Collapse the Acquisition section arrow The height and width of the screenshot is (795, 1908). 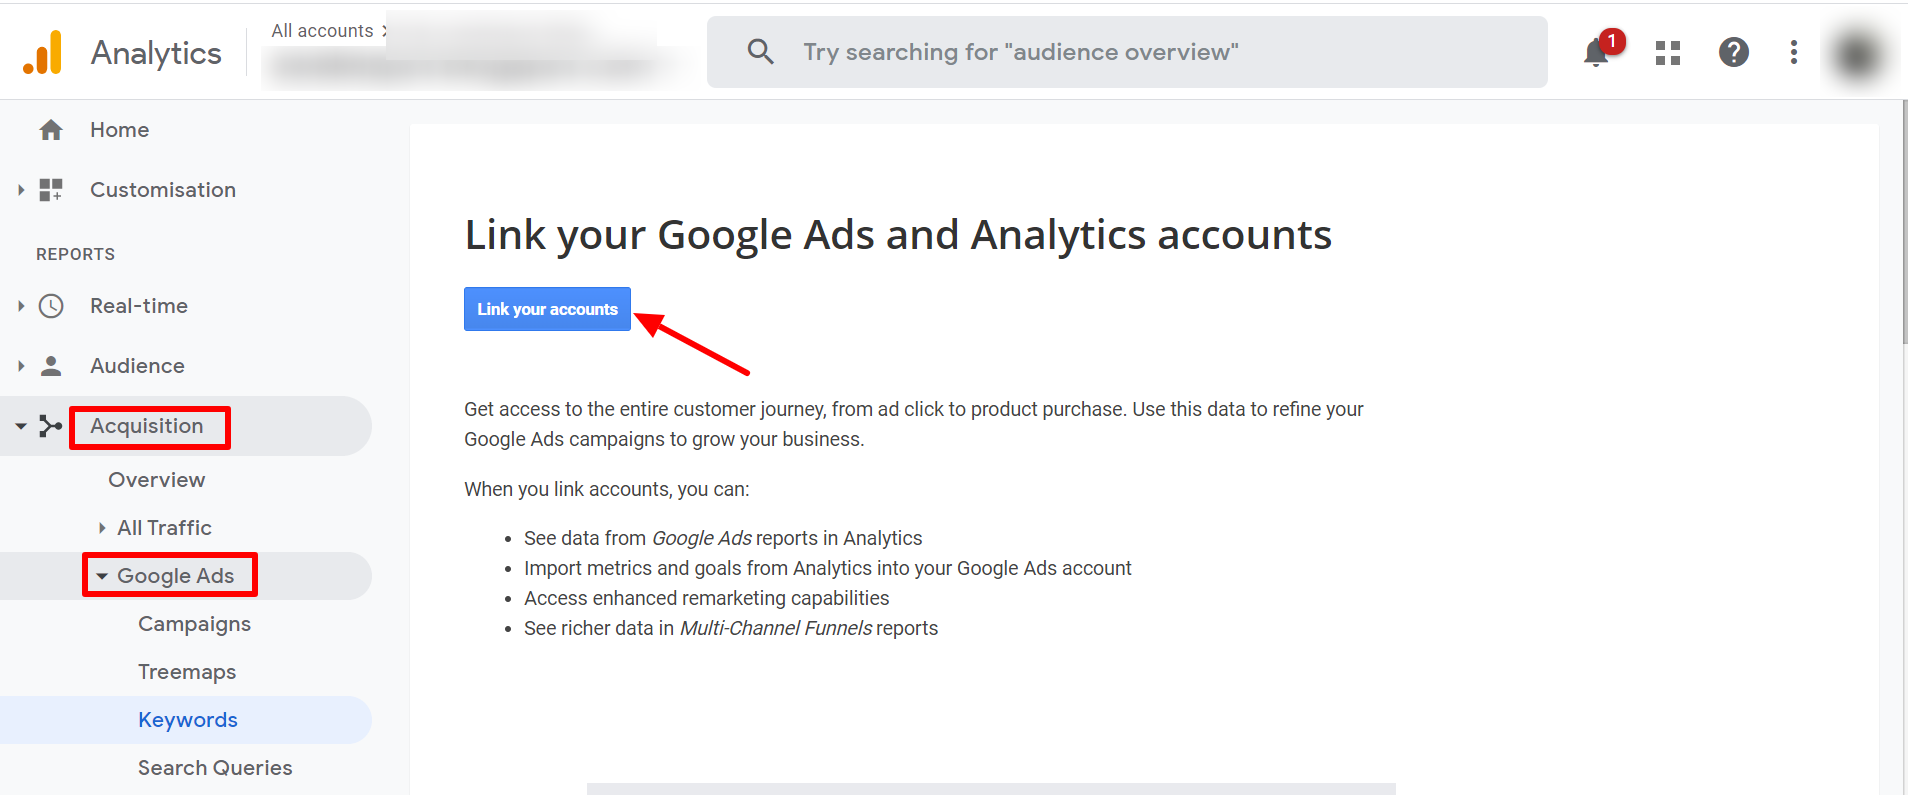[21, 426]
